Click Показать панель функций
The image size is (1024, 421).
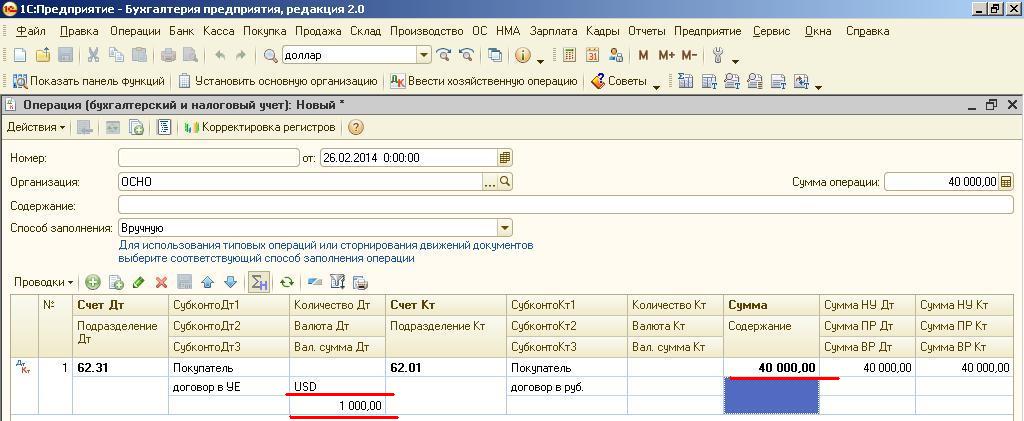[x=89, y=81]
